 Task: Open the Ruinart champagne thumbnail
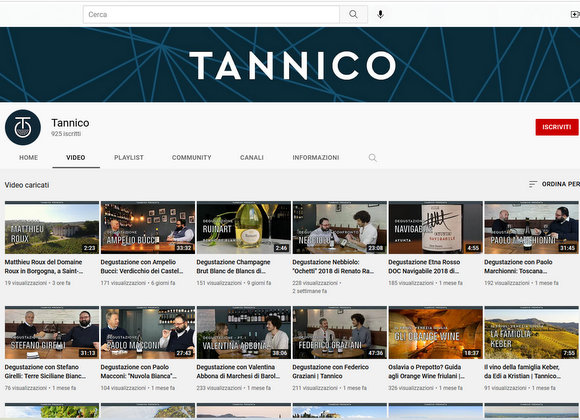pyautogui.click(x=244, y=228)
